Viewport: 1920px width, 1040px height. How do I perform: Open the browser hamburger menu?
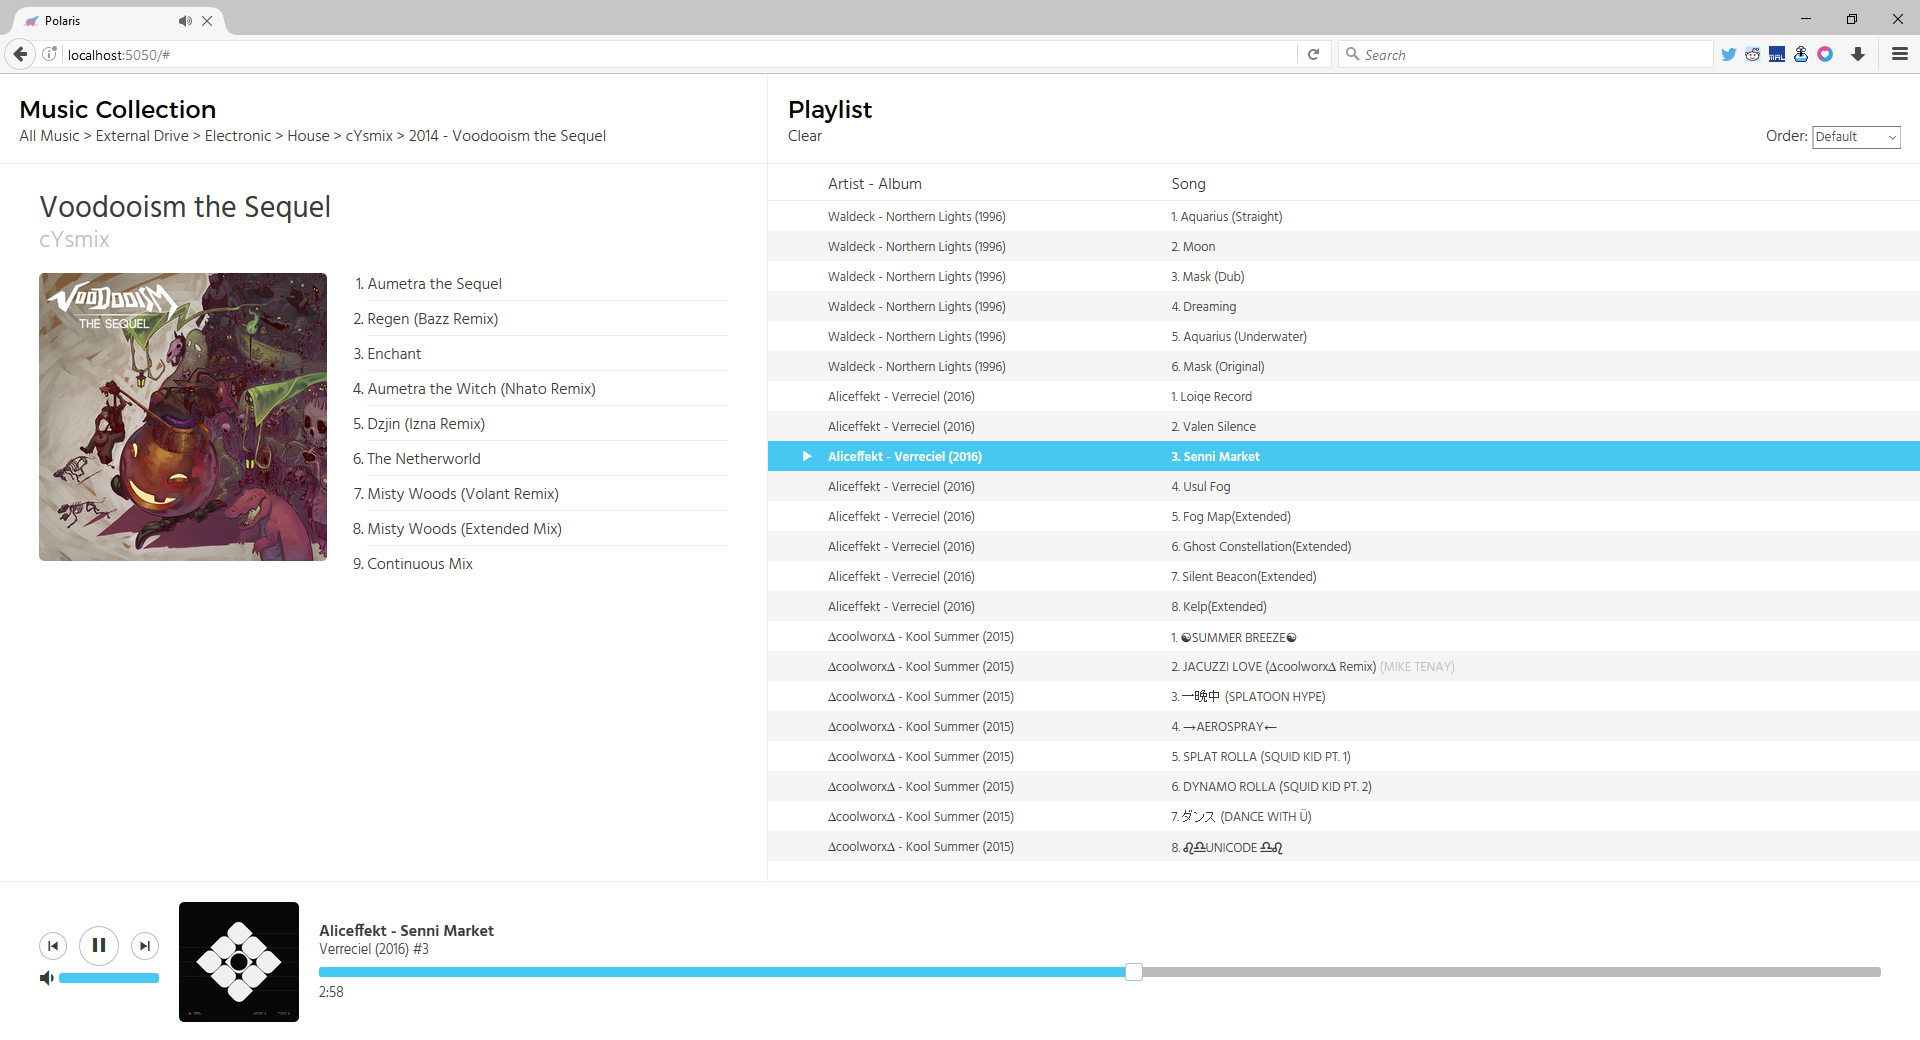pos(1900,54)
